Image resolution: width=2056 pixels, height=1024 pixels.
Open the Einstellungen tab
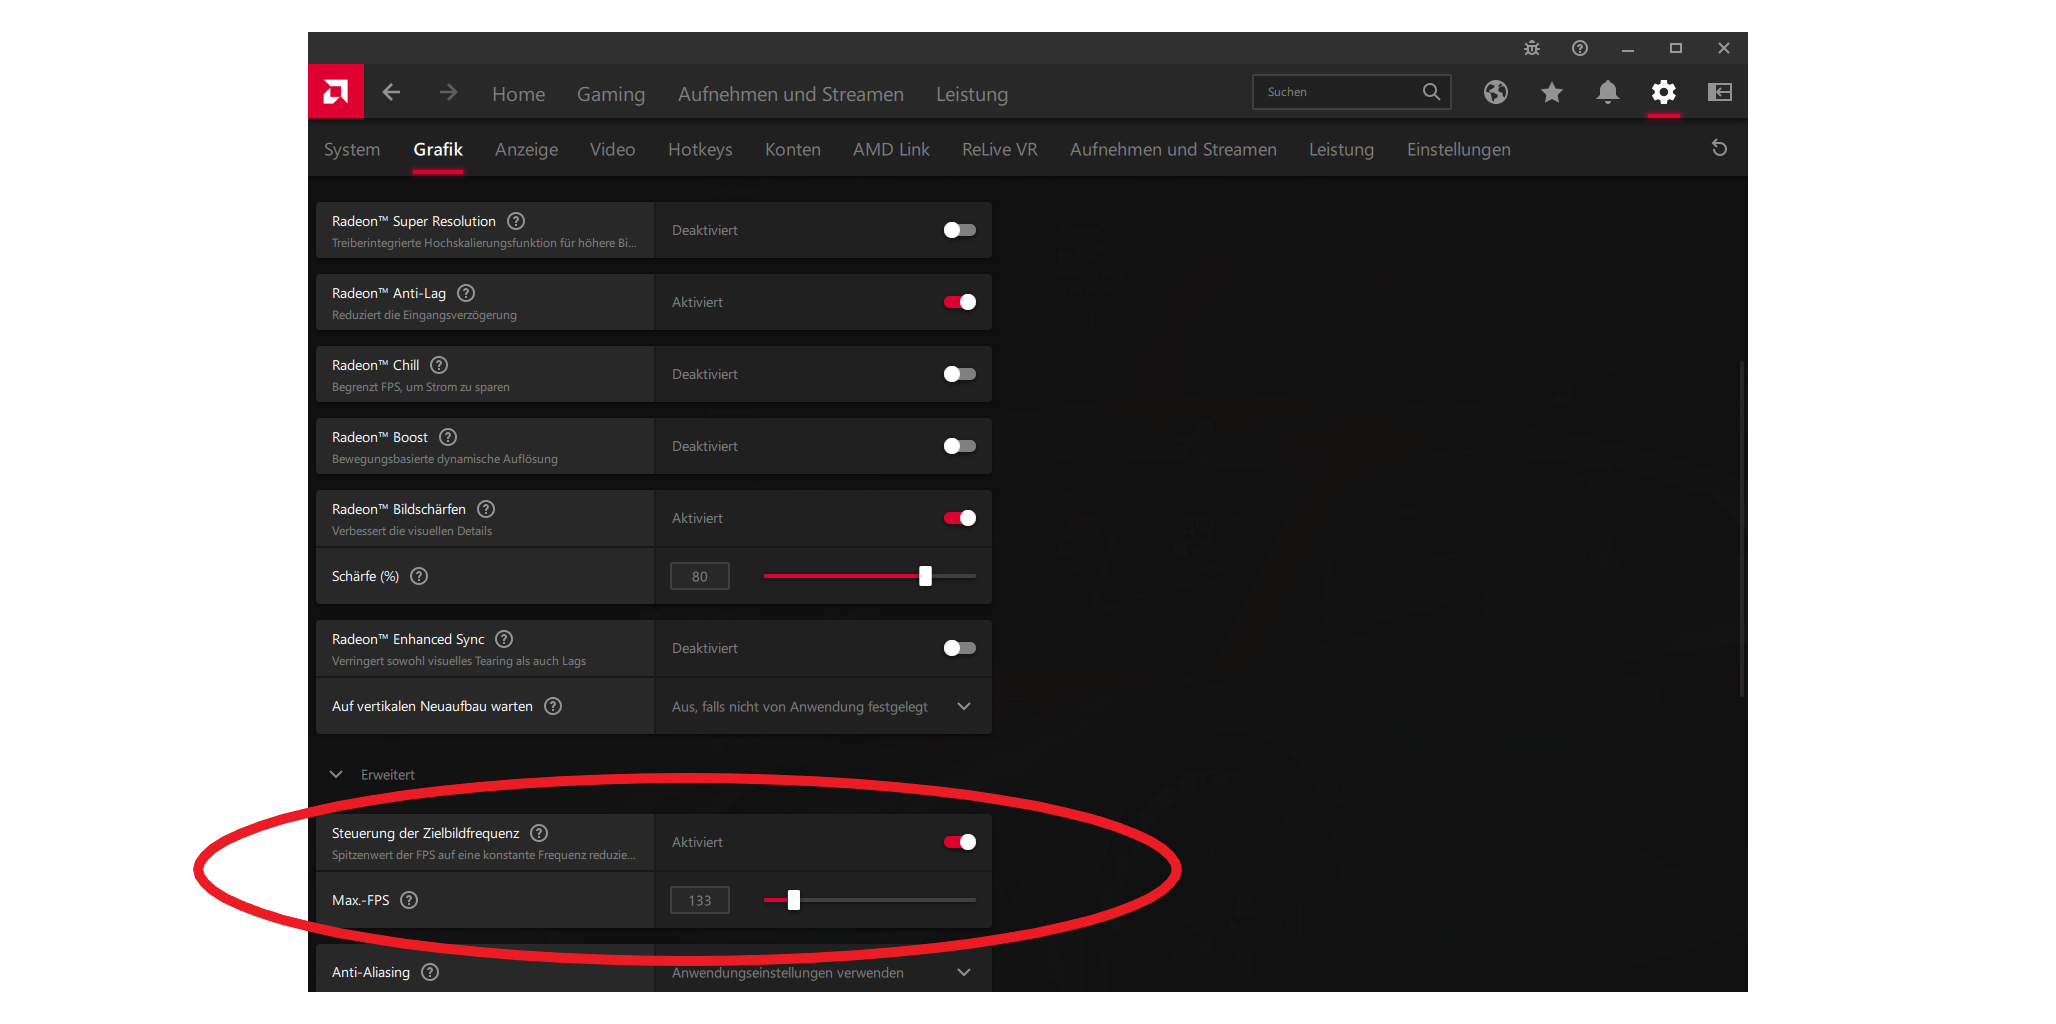(1458, 149)
